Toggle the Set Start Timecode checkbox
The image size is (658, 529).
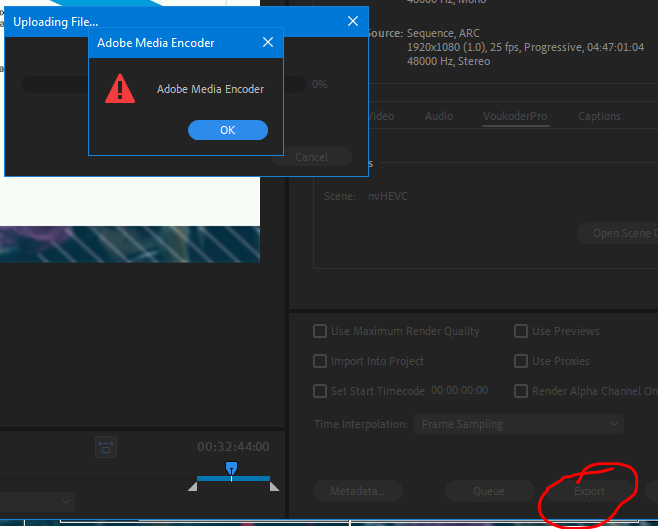pyautogui.click(x=320, y=391)
